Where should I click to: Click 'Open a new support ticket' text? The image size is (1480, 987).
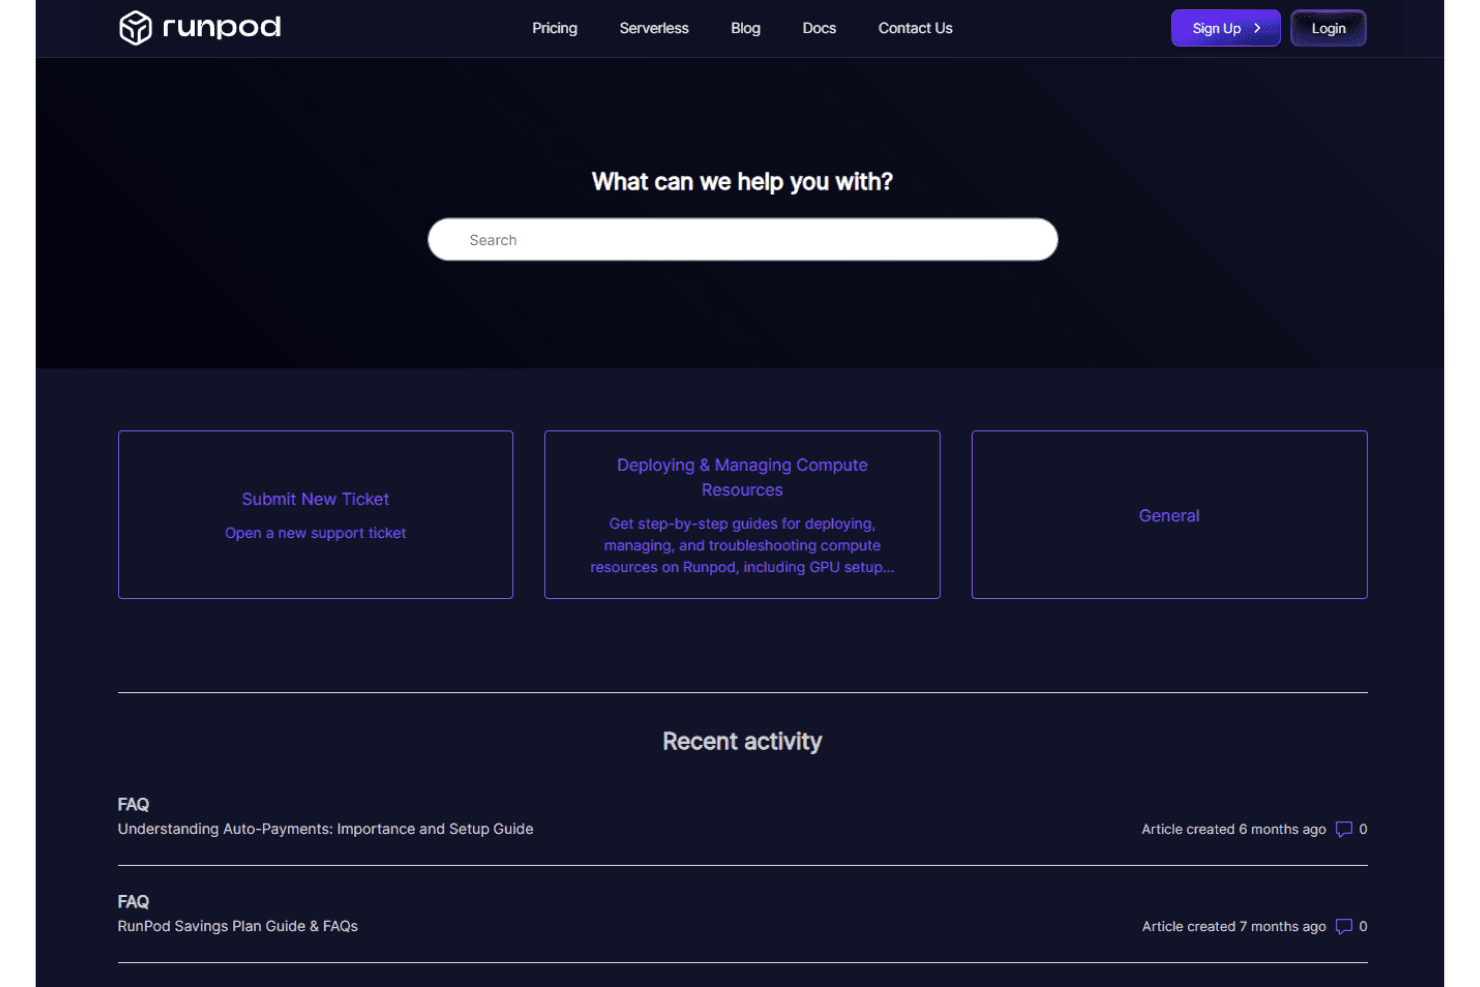coord(315,533)
